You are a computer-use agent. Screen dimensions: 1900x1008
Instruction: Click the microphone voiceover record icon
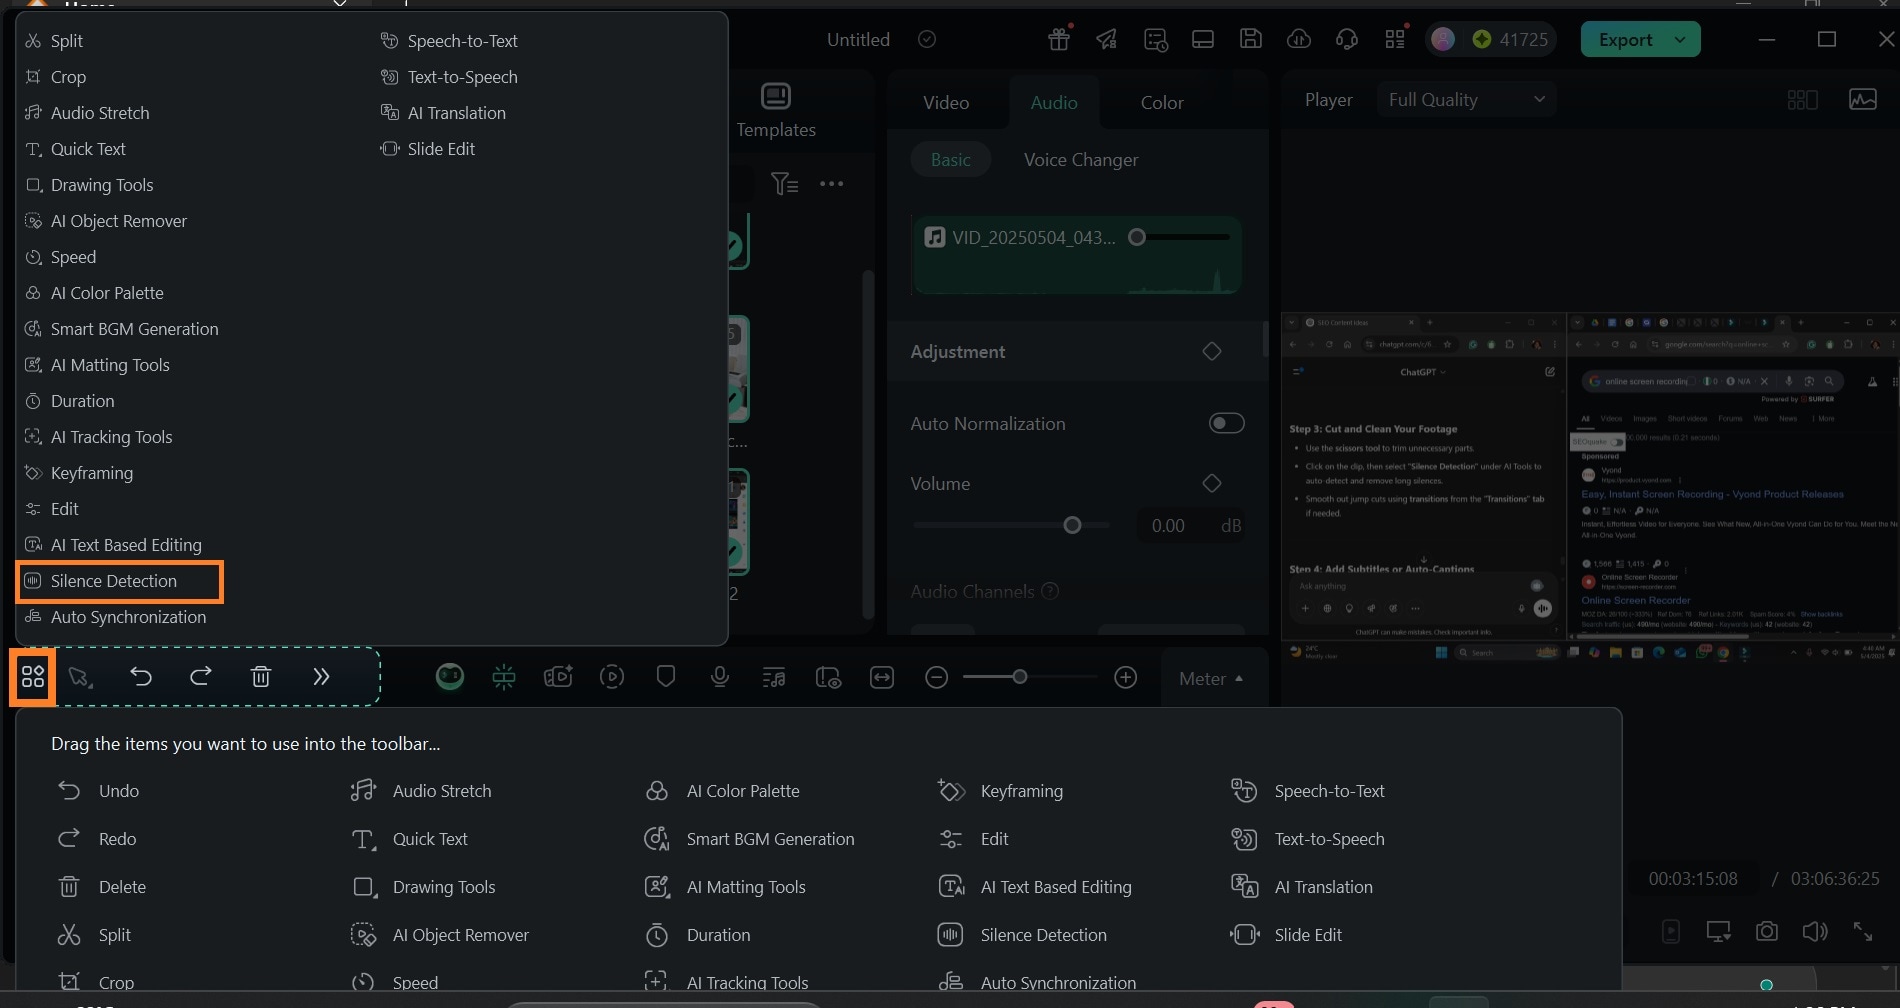pos(719,677)
